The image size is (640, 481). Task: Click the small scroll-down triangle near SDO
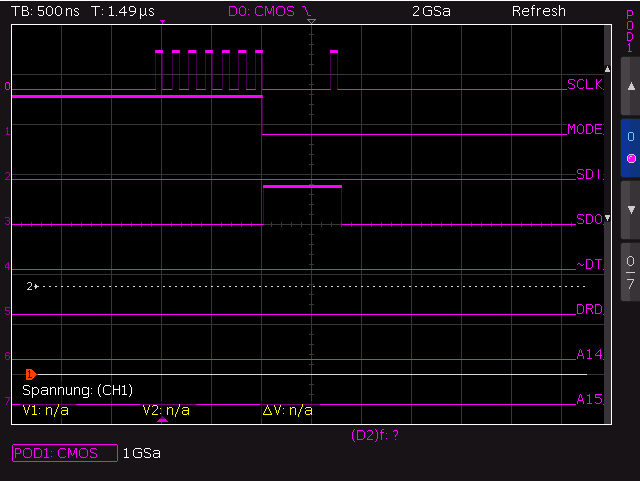pyautogui.click(x=607, y=218)
